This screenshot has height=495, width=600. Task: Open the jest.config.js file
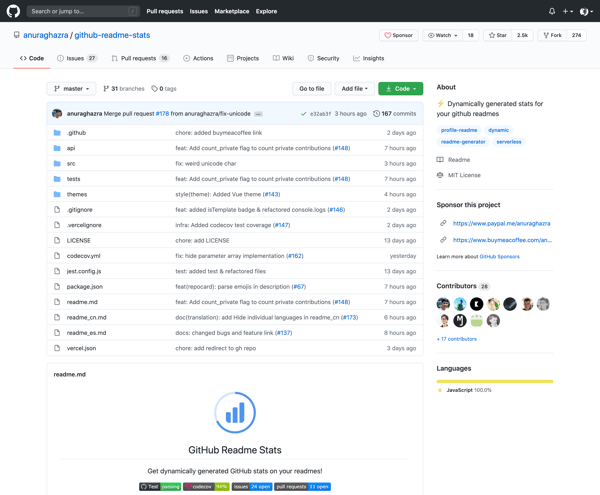click(x=84, y=271)
